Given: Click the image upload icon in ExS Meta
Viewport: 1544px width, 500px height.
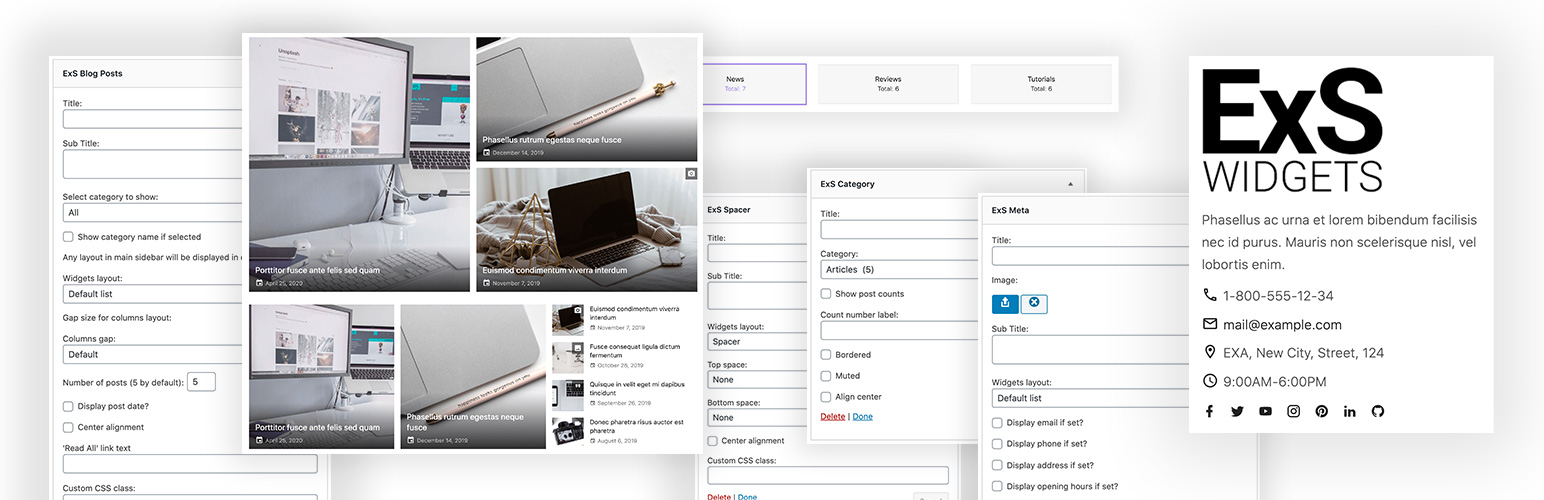Looking at the screenshot, I should 1005,303.
